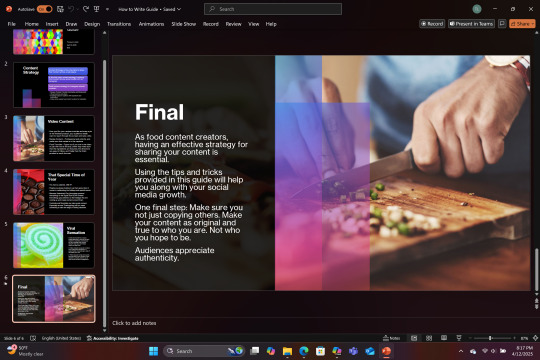Open Microsoft Store from taskbar

(320, 351)
